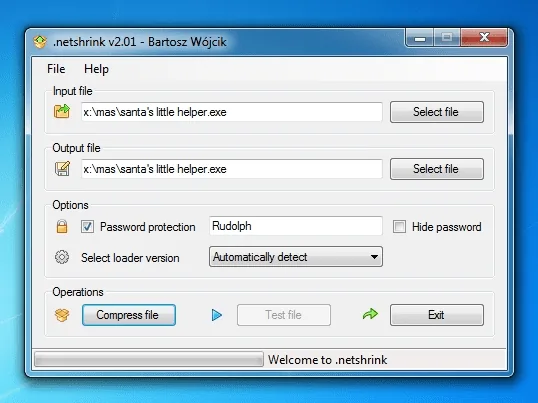Click the green arrow exit icon
Screen dimensions: 538x403
click(370, 314)
